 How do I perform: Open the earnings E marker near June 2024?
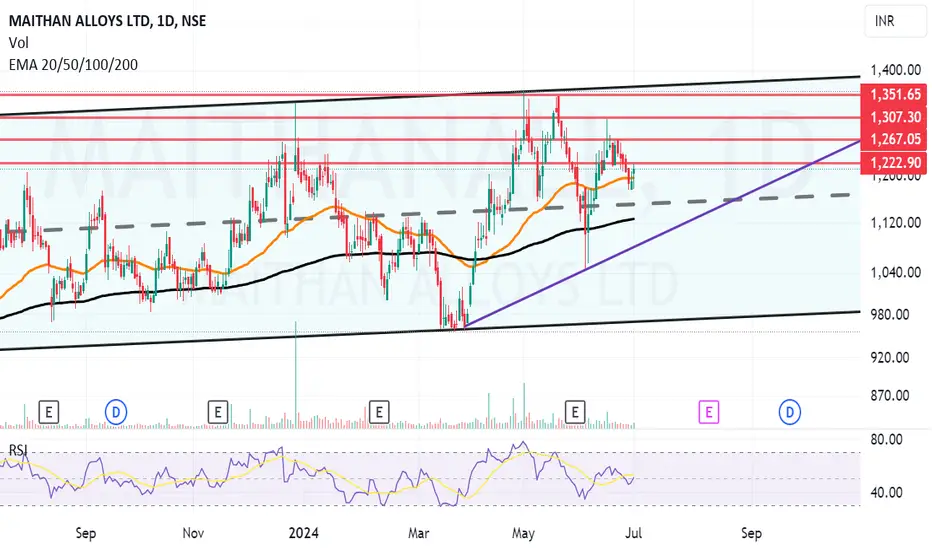(575, 411)
